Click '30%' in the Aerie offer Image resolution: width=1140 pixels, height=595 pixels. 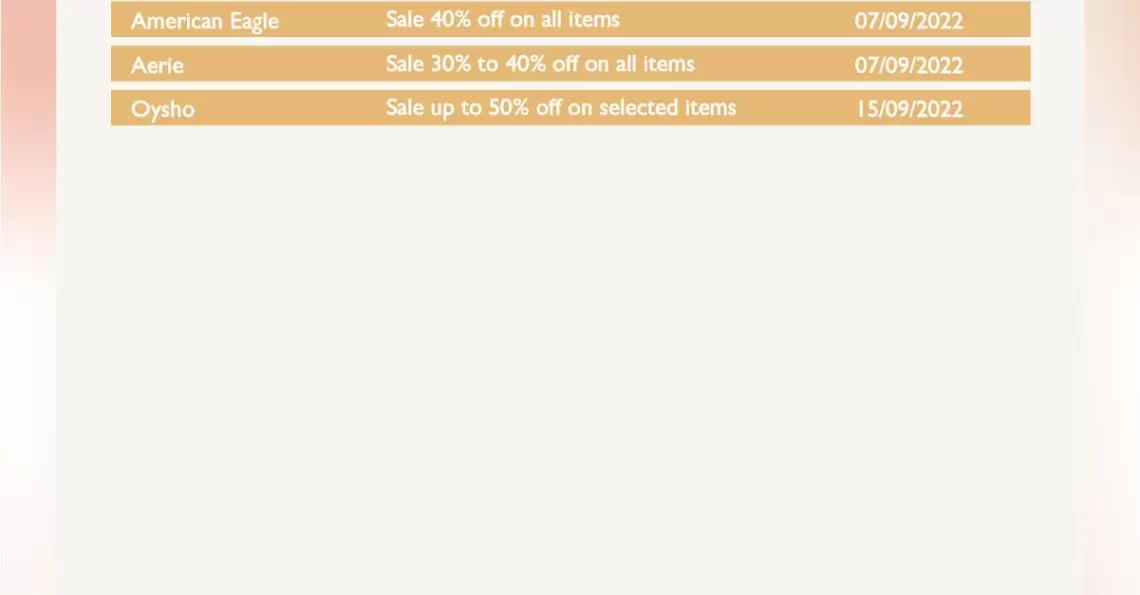pyautogui.click(x=451, y=64)
